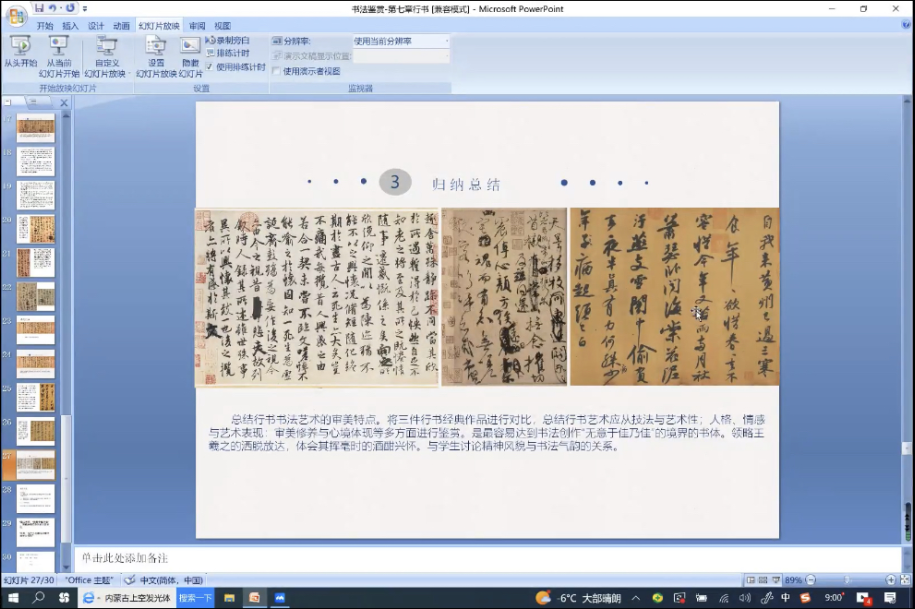Screen dimensions: 915x609
Task: Click the zoom slider handle
Action: [847, 580]
